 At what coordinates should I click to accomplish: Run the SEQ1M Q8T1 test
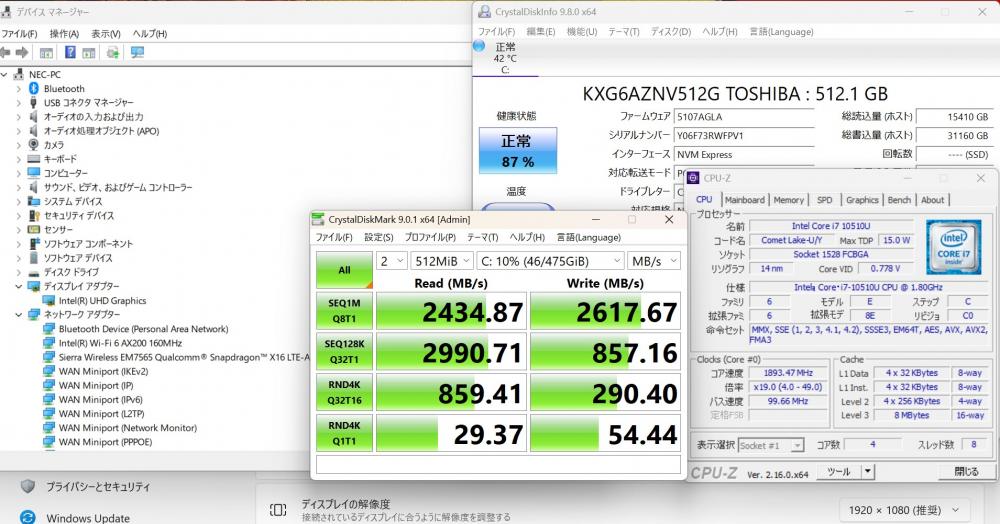[x=344, y=311]
